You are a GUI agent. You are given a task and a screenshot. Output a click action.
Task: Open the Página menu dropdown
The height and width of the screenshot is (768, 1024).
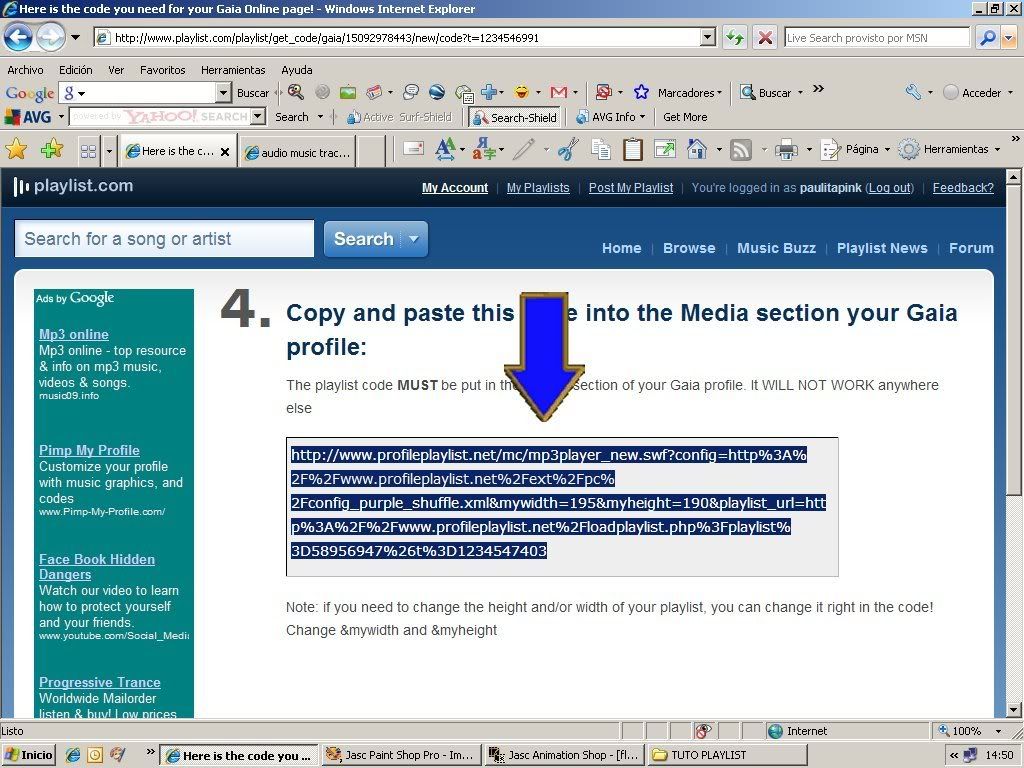click(x=887, y=150)
